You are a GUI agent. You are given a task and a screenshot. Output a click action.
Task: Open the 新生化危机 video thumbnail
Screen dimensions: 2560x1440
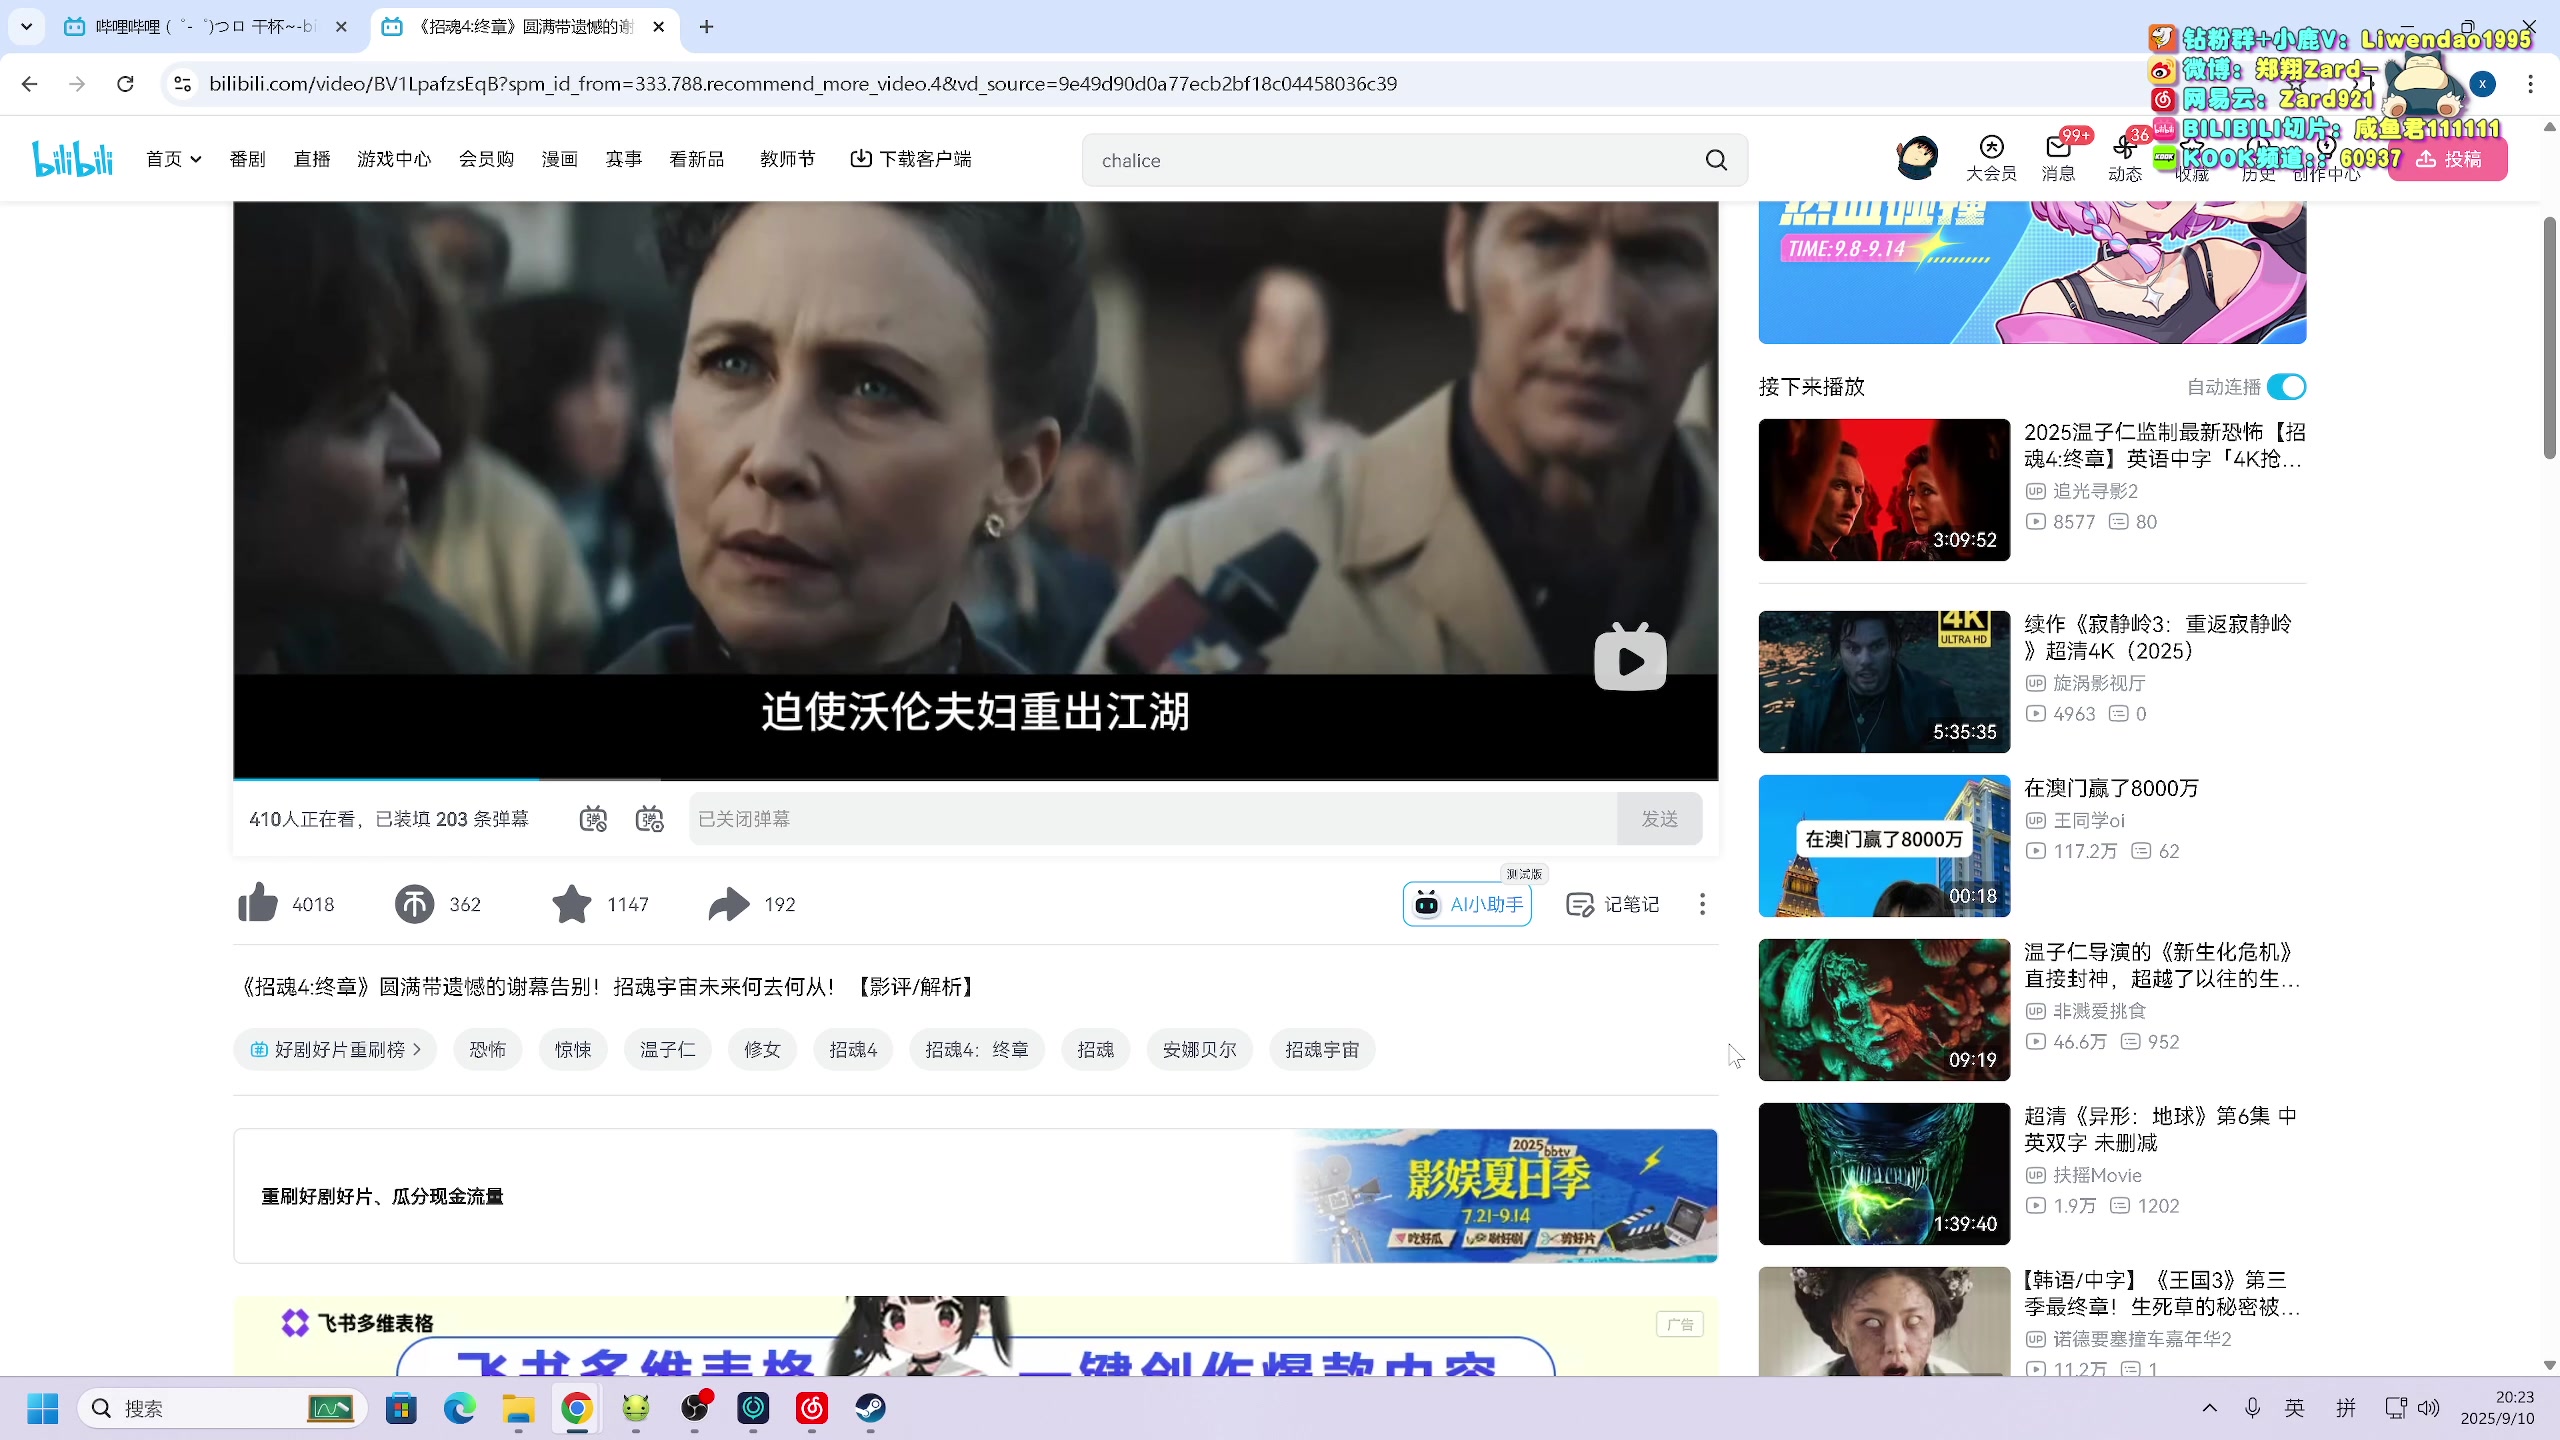point(1884,1010)
